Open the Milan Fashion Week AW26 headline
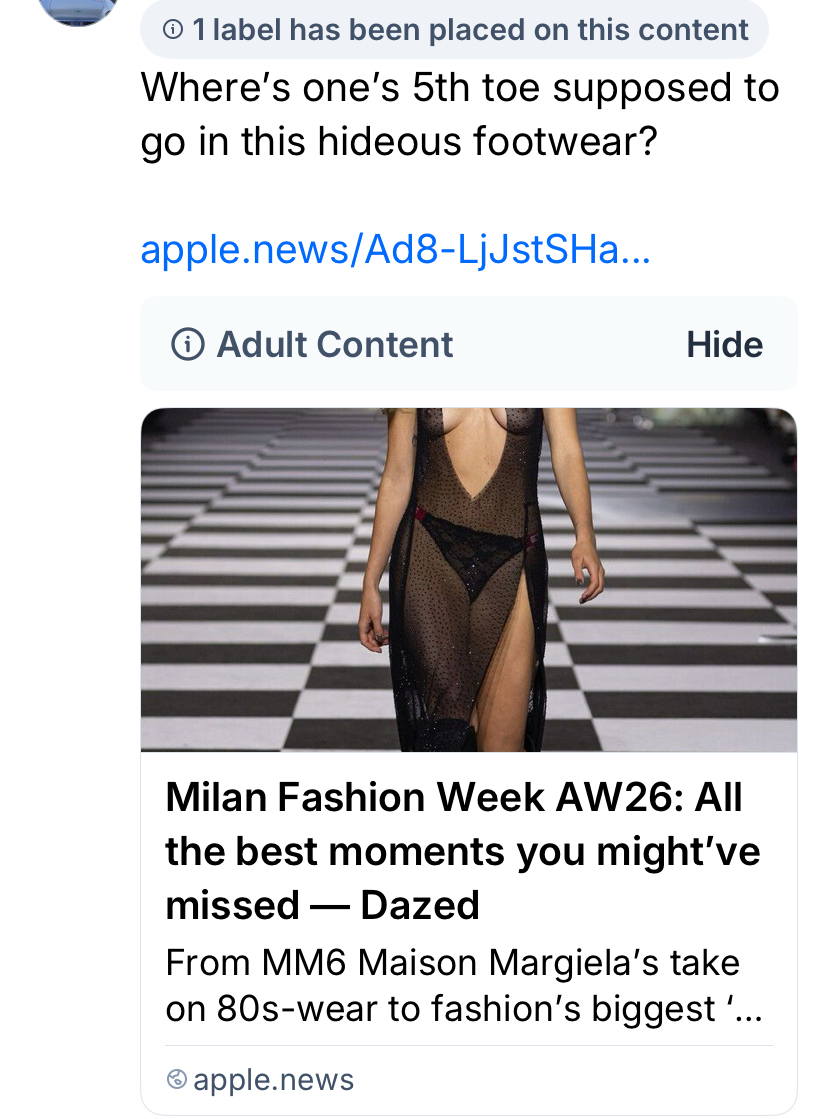This screenshot has height=1119, width=828. click(452, 798)
